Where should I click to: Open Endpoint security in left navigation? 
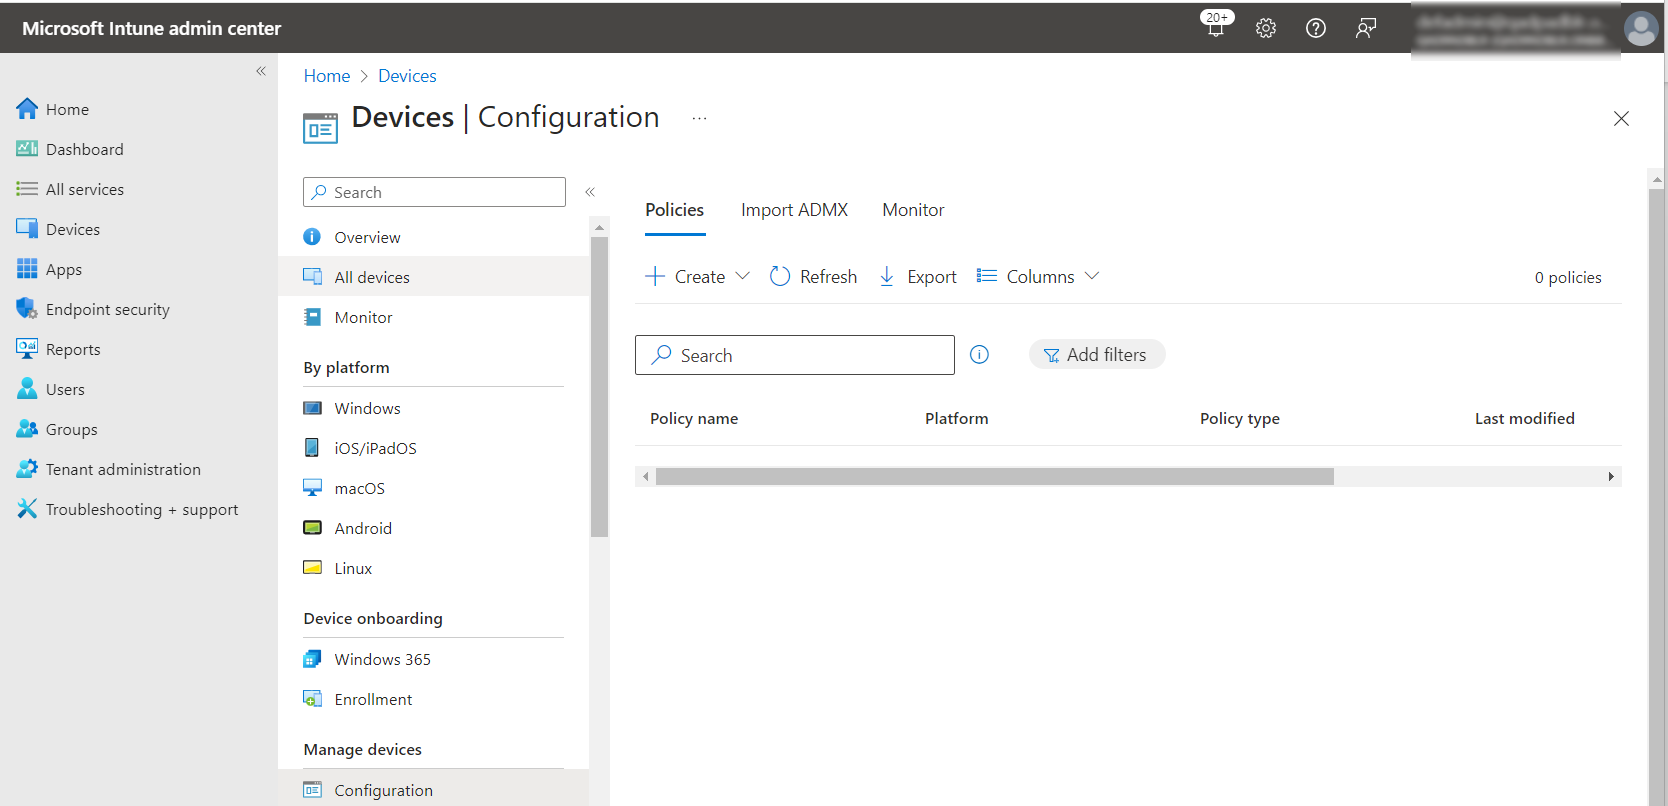pyautogui.click(x=107, y=310)
